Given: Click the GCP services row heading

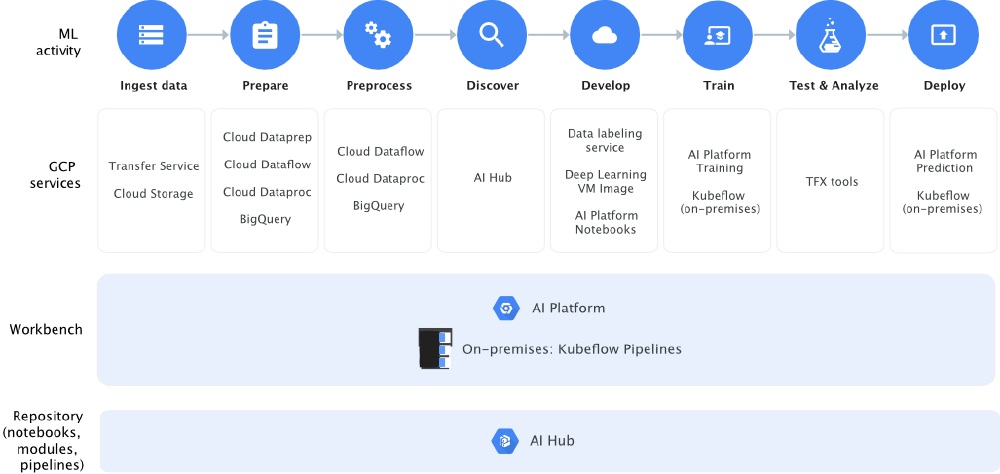Looking at the screenshot, I should point(55,175).
